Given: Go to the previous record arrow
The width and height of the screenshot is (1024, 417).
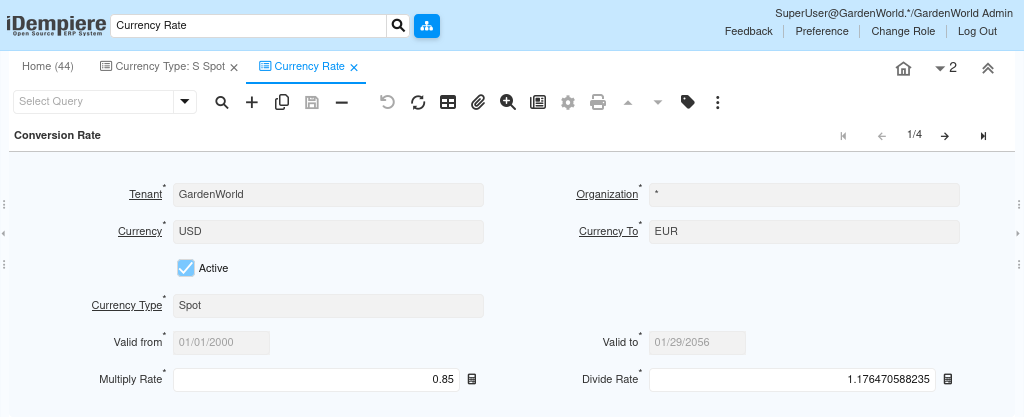Looking at the screenshot, I should click(x=882, y=136).
